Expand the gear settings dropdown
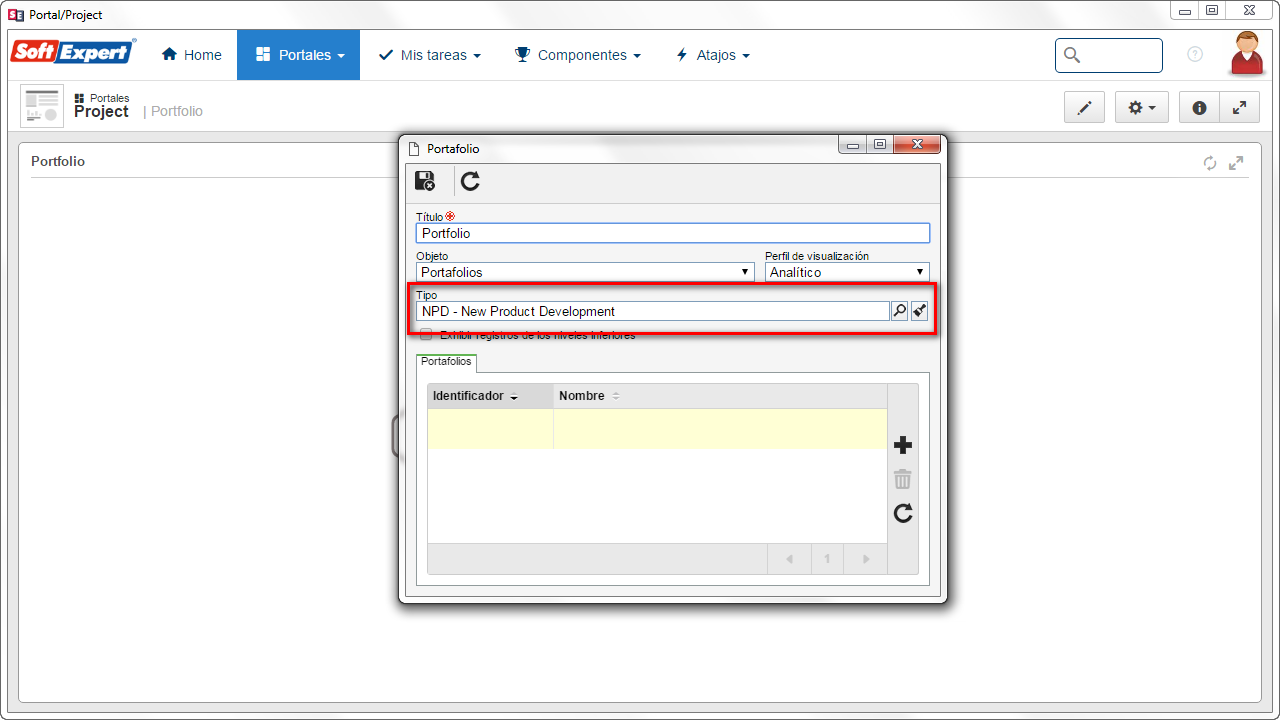 (x=1142, y=108)
